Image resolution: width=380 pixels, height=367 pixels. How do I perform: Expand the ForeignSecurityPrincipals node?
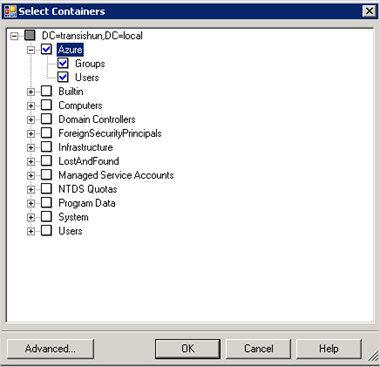click(x=31, y=134)
